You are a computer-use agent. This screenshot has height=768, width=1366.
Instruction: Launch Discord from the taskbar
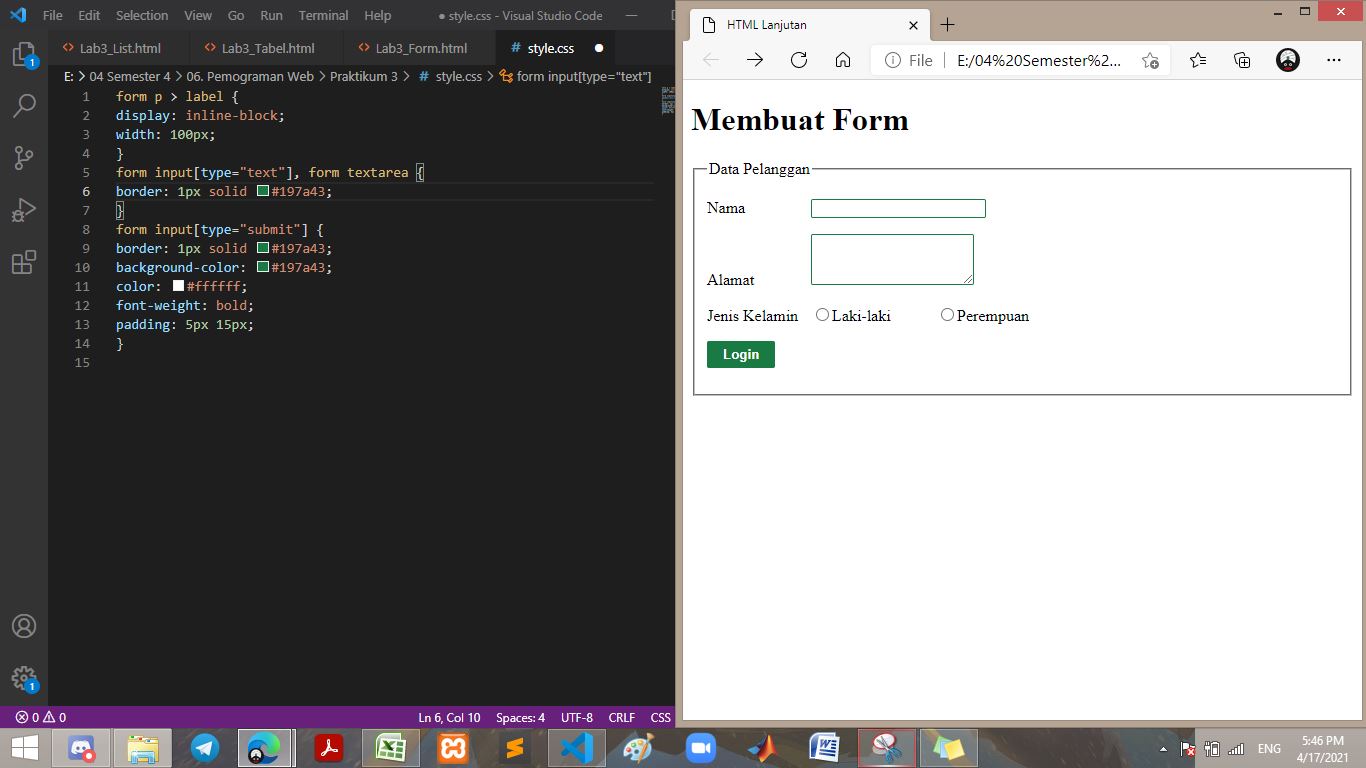[x=81, y=747]
